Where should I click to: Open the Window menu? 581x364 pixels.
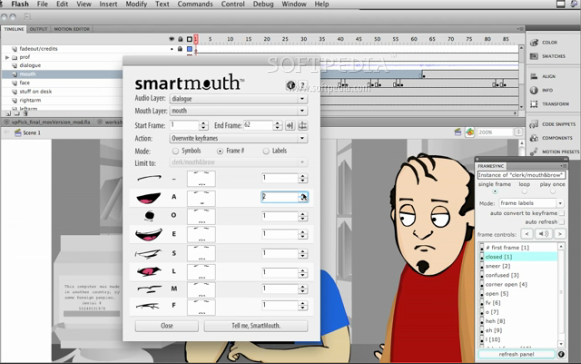(x=294, y=4)
